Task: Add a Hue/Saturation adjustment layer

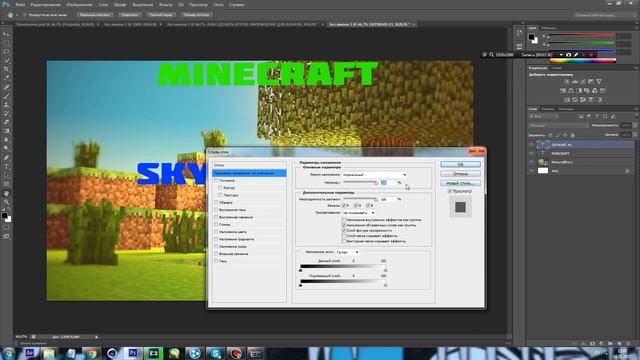Action: (563, 91)
